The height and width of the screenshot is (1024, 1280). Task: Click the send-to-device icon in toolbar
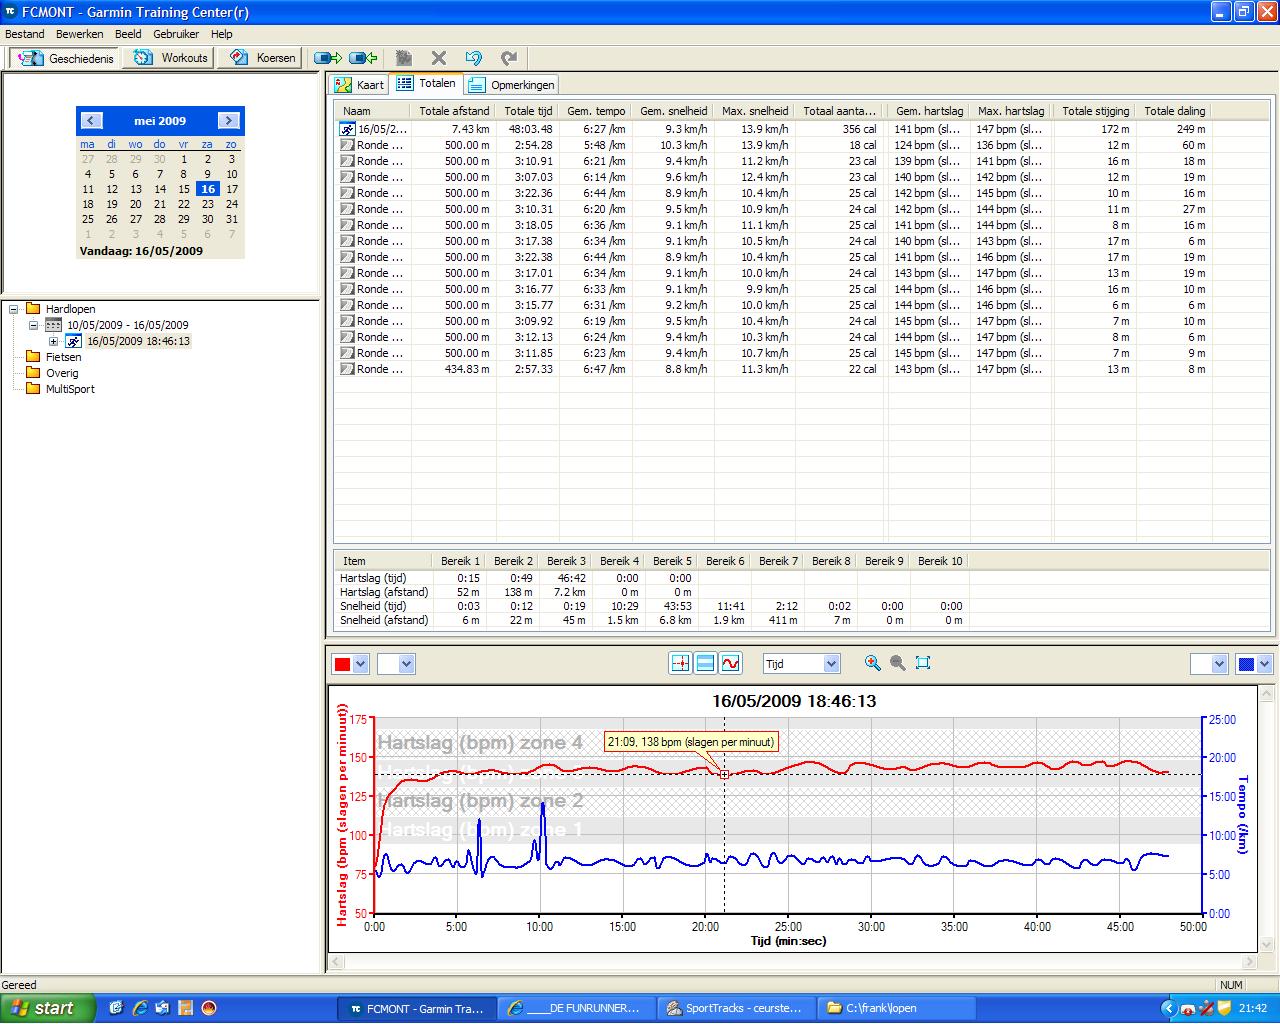[x=328, y=58]
